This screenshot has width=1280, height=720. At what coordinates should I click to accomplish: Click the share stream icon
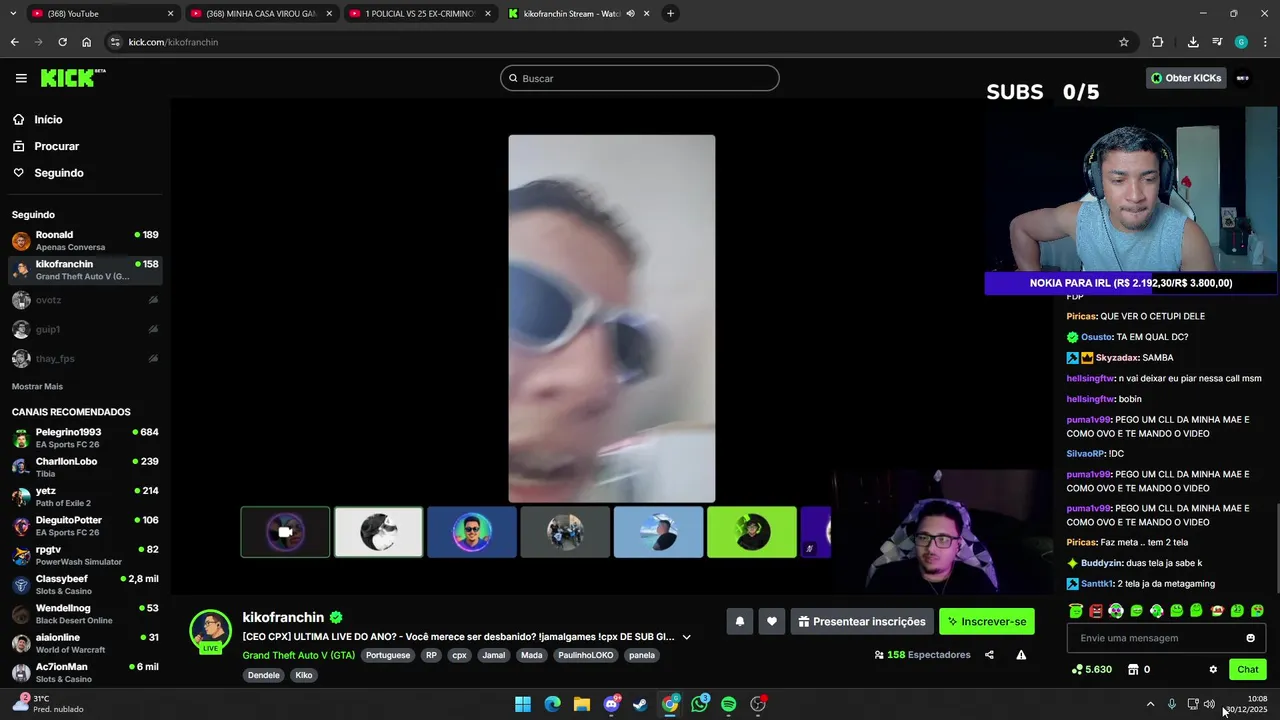point(989,655)
